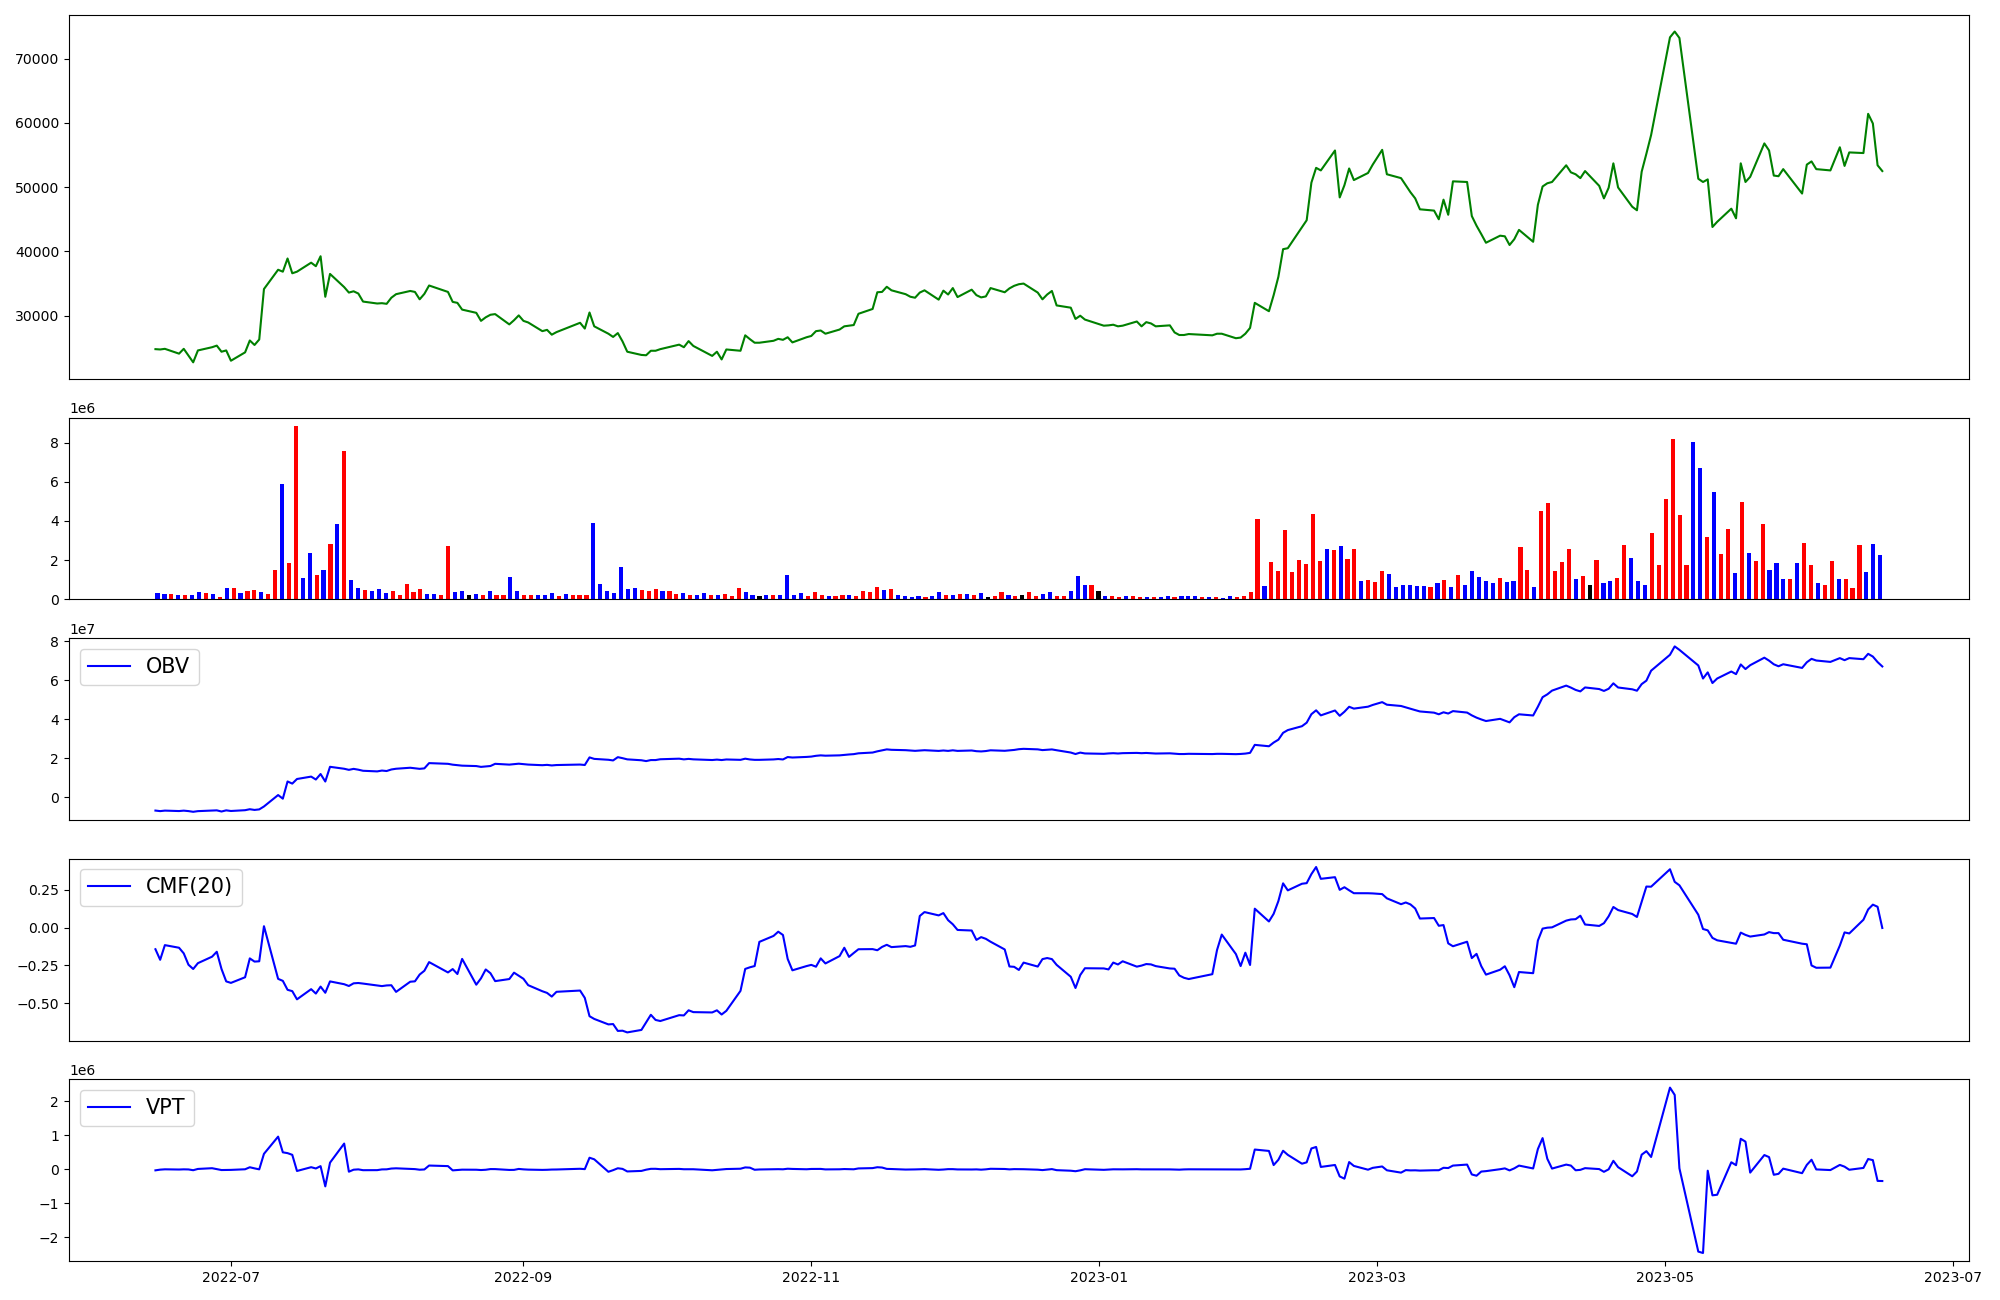Click the 30000 price axis label

[x=37, y=316]
